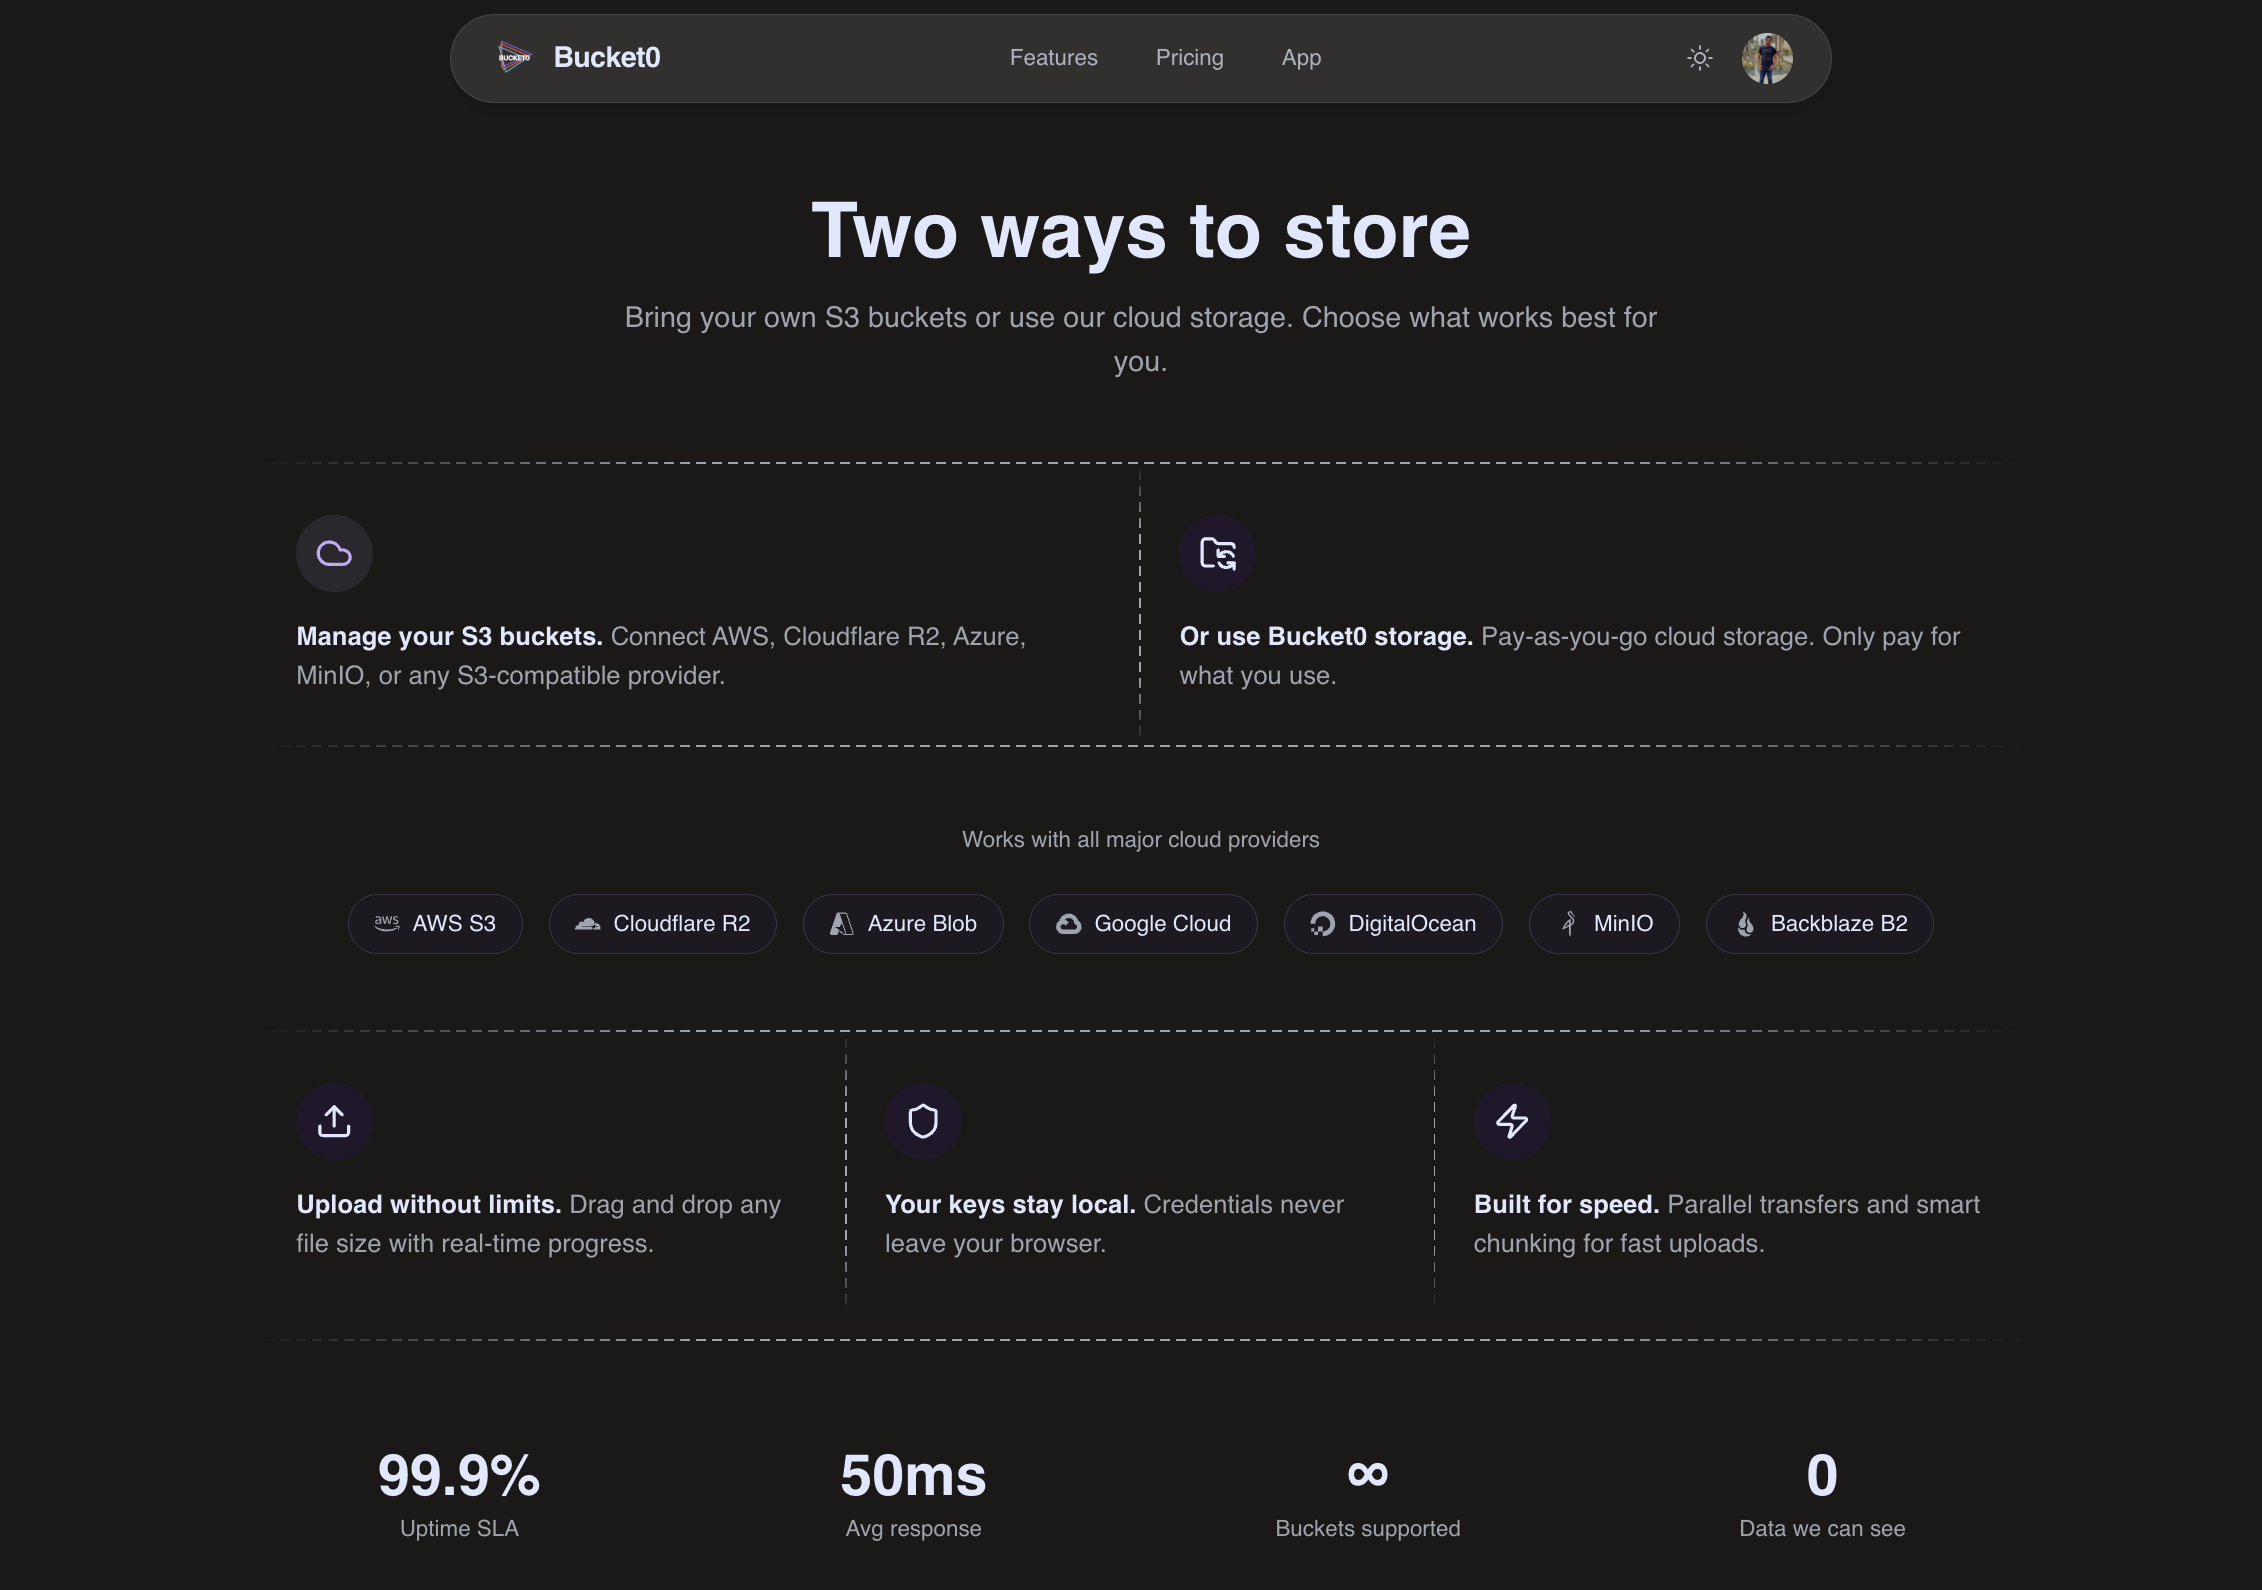Select the lightning icon above Built for speed

[1511, 1121]
